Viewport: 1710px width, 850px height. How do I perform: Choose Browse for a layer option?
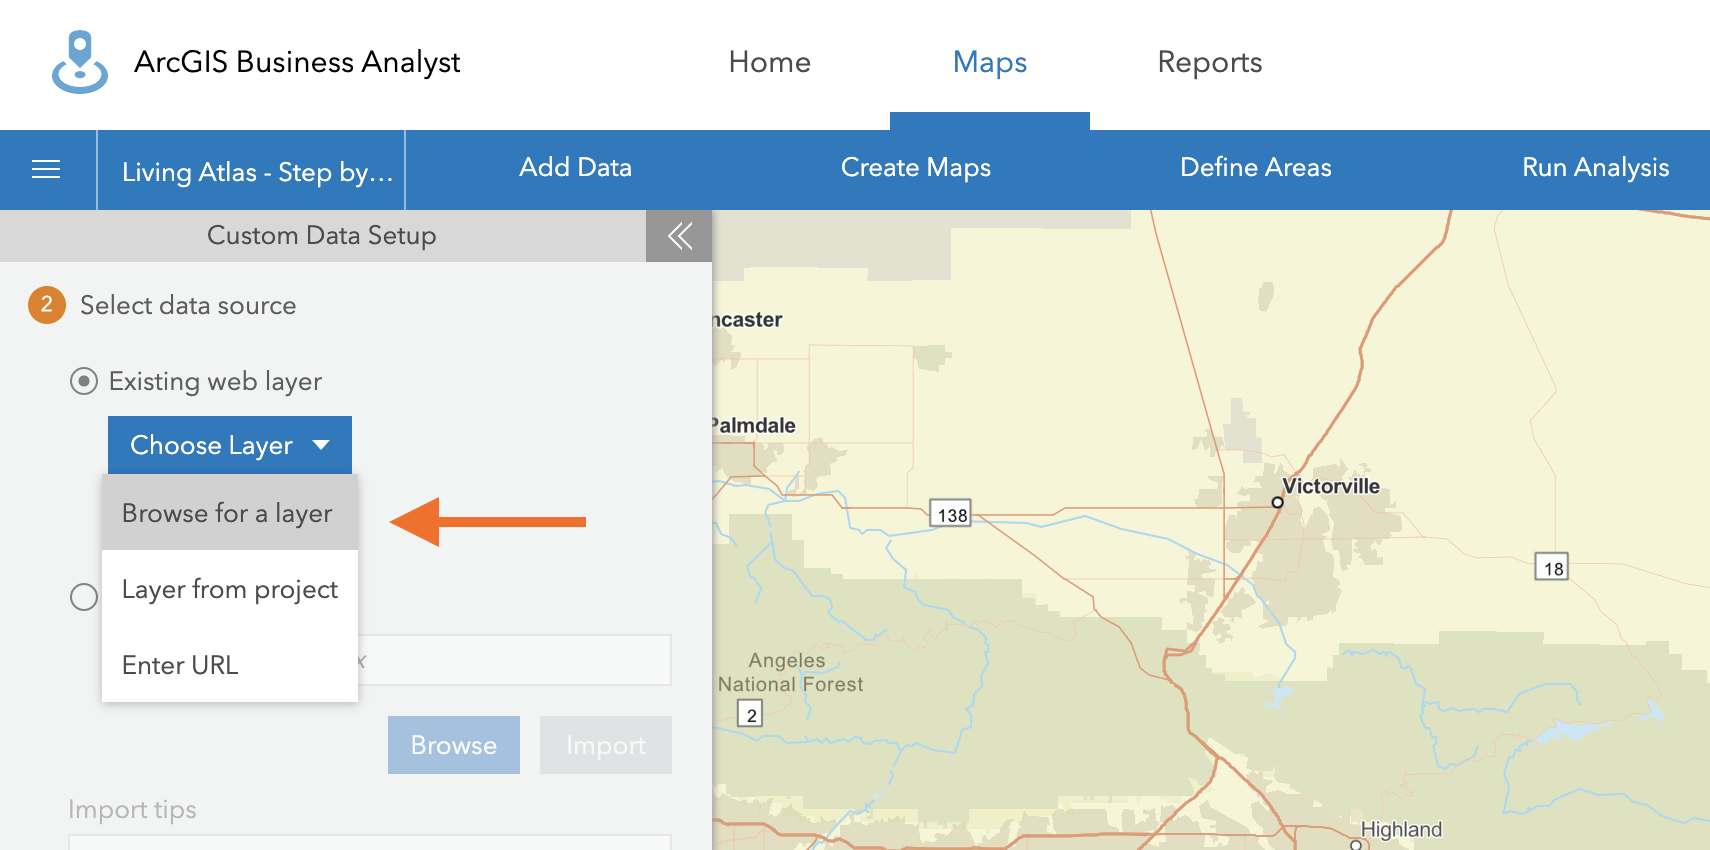click(x=230, y=513)
